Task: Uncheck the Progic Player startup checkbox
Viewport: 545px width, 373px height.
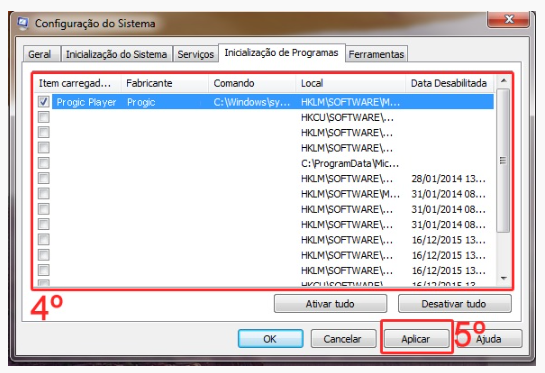Action: click(x=43, y=102)
